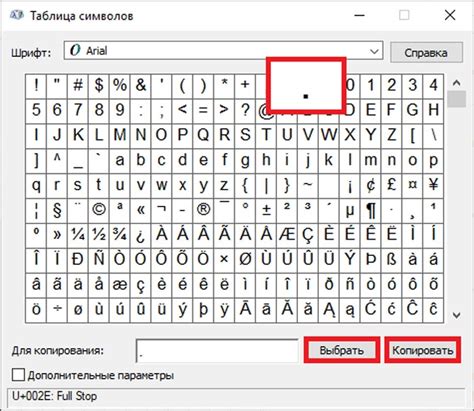
Task: Open the Шрифт font dropdown showing Arial
Action: coord(223,51)
